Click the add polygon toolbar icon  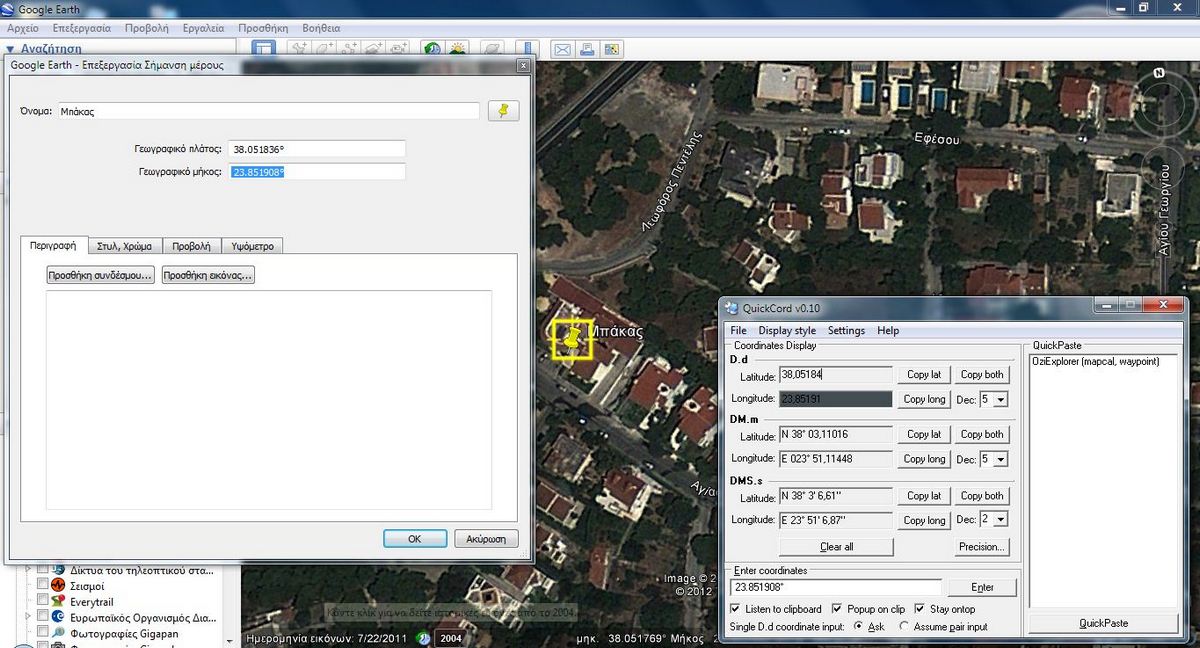coord(324,48)
